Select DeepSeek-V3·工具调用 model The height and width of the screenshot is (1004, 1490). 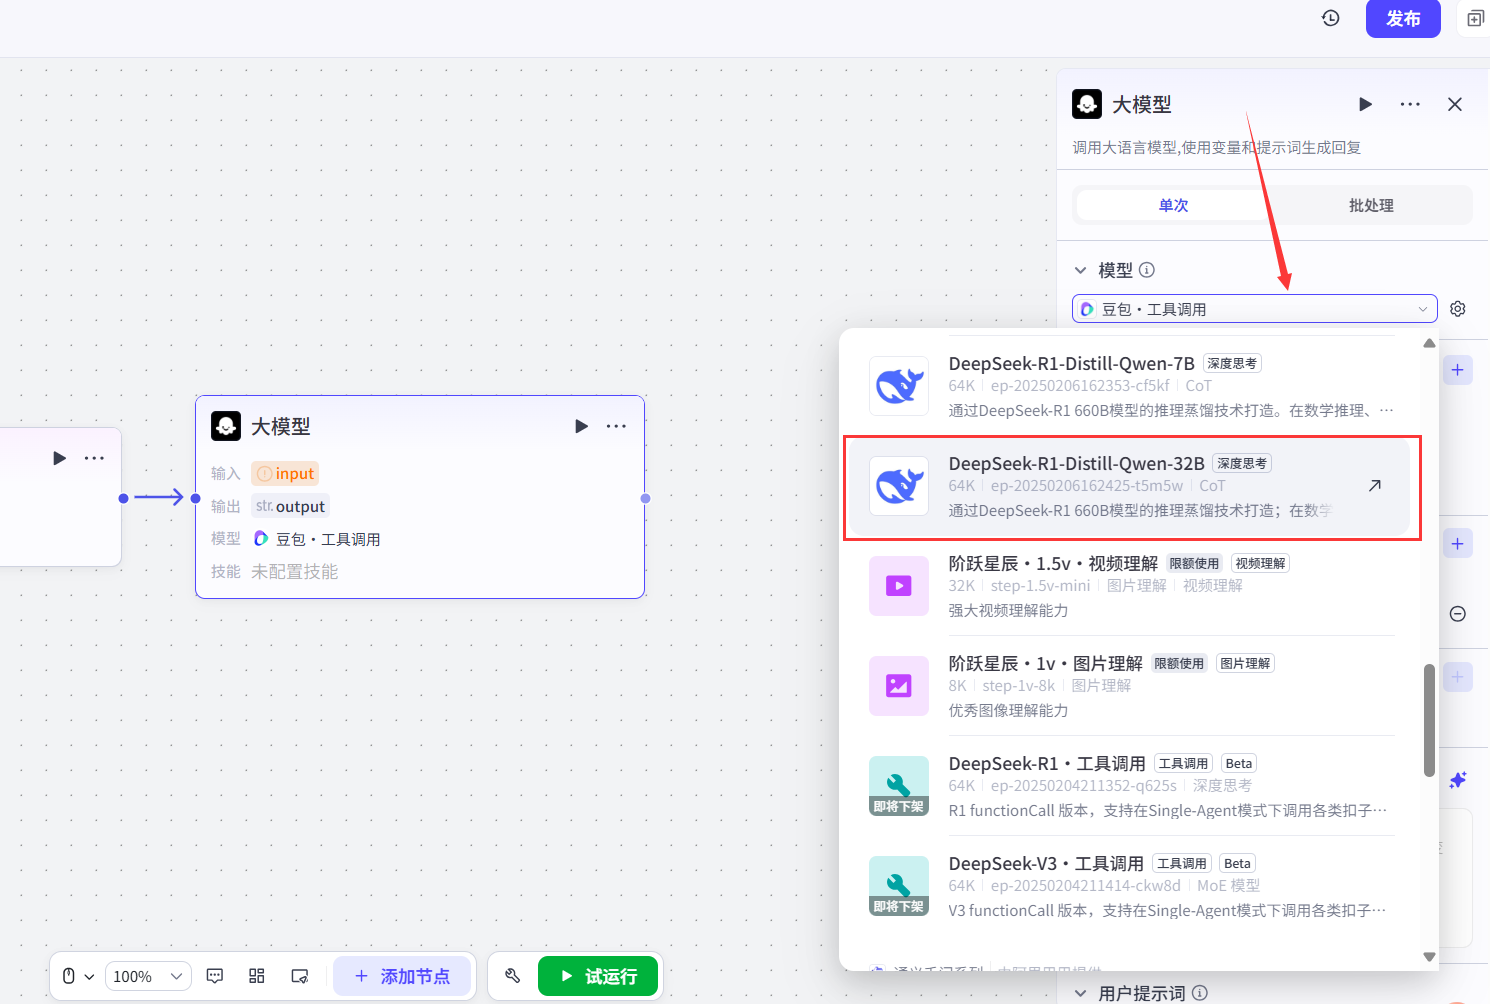pos(1130,886)
